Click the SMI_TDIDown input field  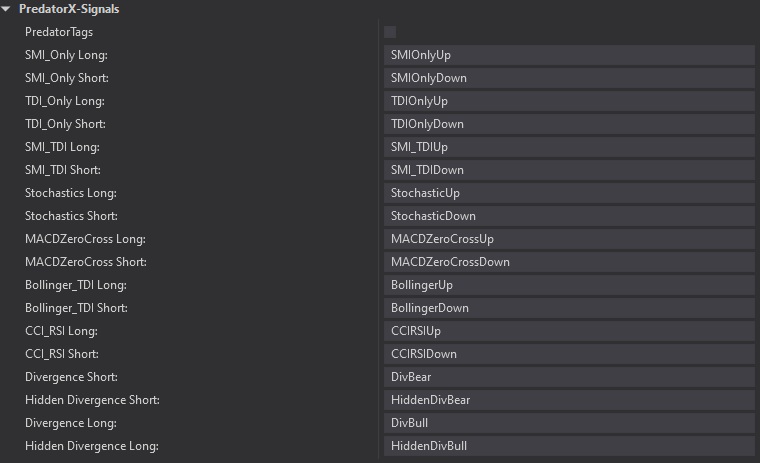(568, 170)
